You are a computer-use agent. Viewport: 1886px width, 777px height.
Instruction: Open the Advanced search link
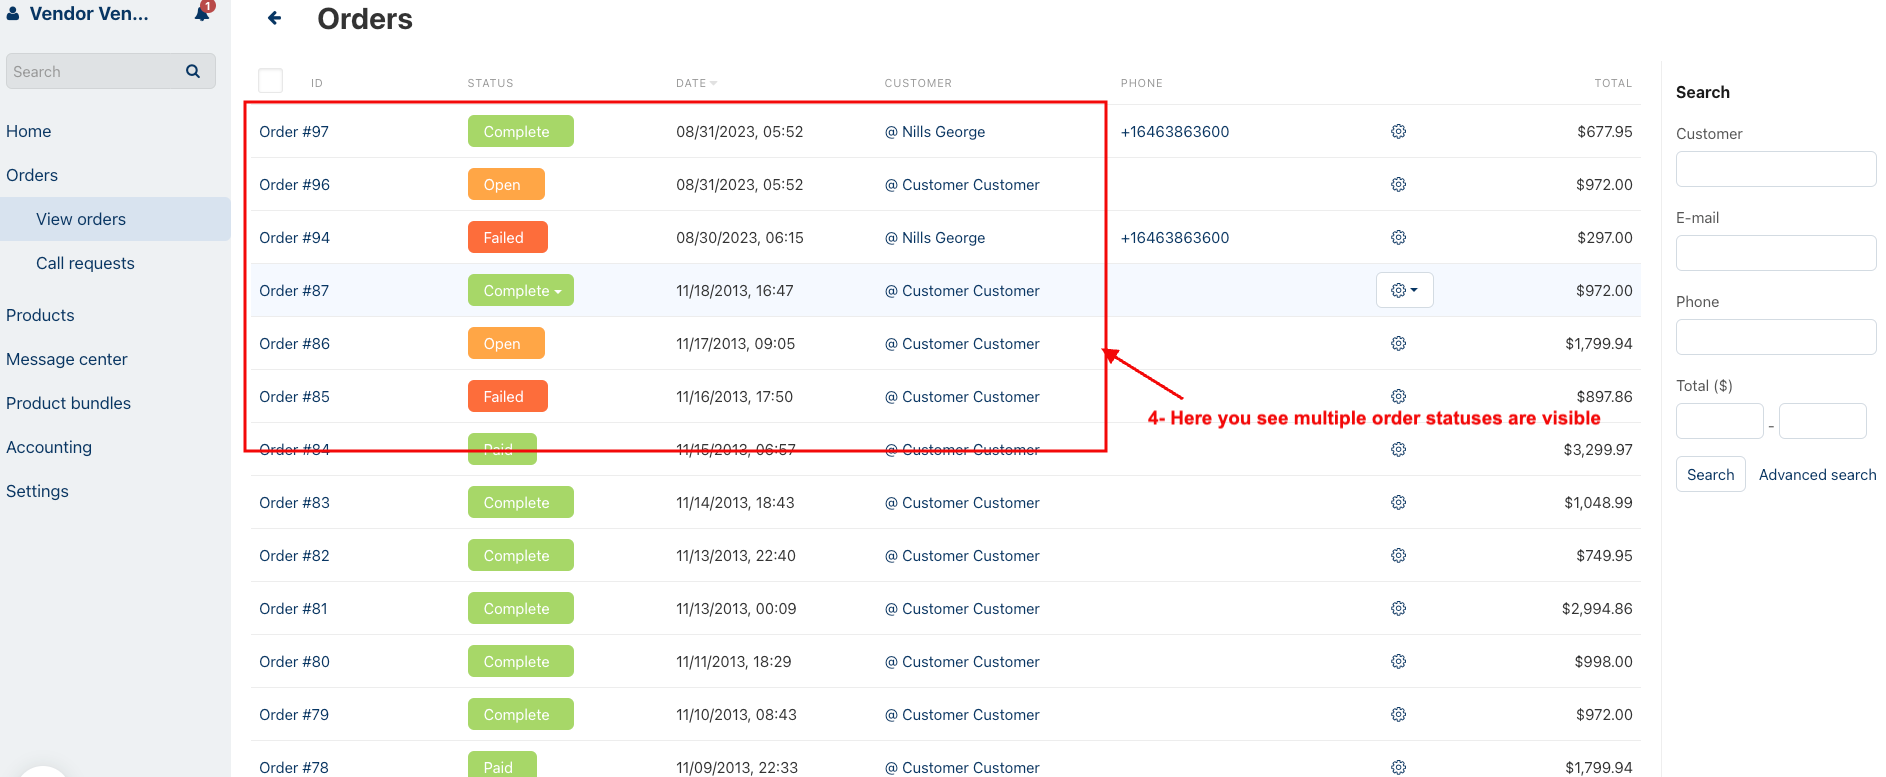(x=1817, y=474)
